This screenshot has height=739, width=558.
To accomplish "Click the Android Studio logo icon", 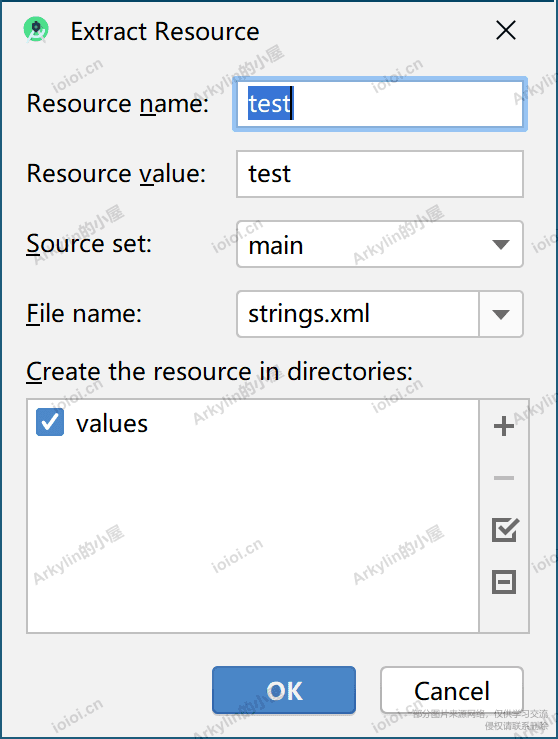I will click(36, 30).
